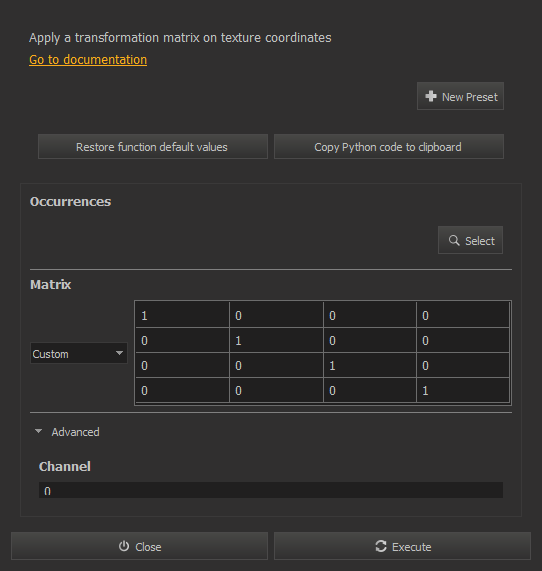This screenshot has width=542, height=571.
Task: Click the power icon on Close button
Action: click(x=124, y=546)
